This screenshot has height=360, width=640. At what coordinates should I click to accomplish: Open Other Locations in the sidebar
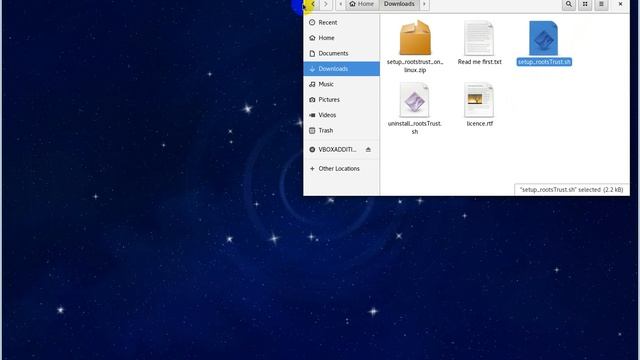[x=342, y=169]
